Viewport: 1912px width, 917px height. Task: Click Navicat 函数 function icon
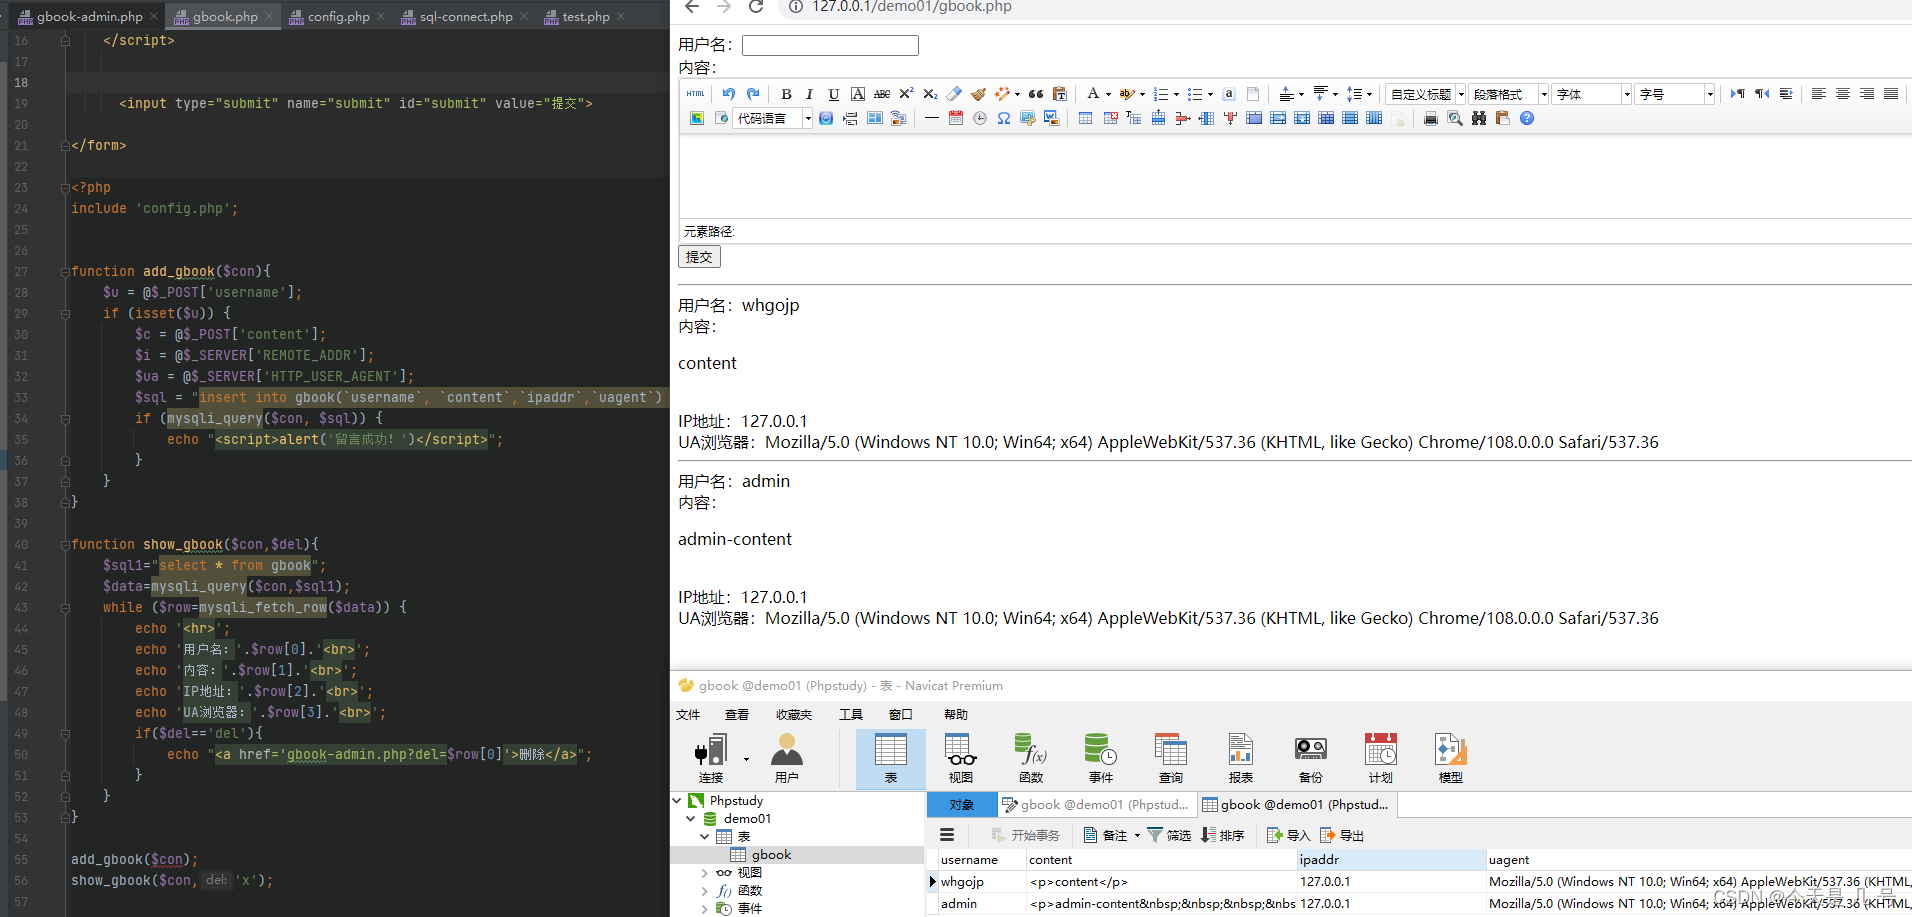click(x=1031, y=759)
